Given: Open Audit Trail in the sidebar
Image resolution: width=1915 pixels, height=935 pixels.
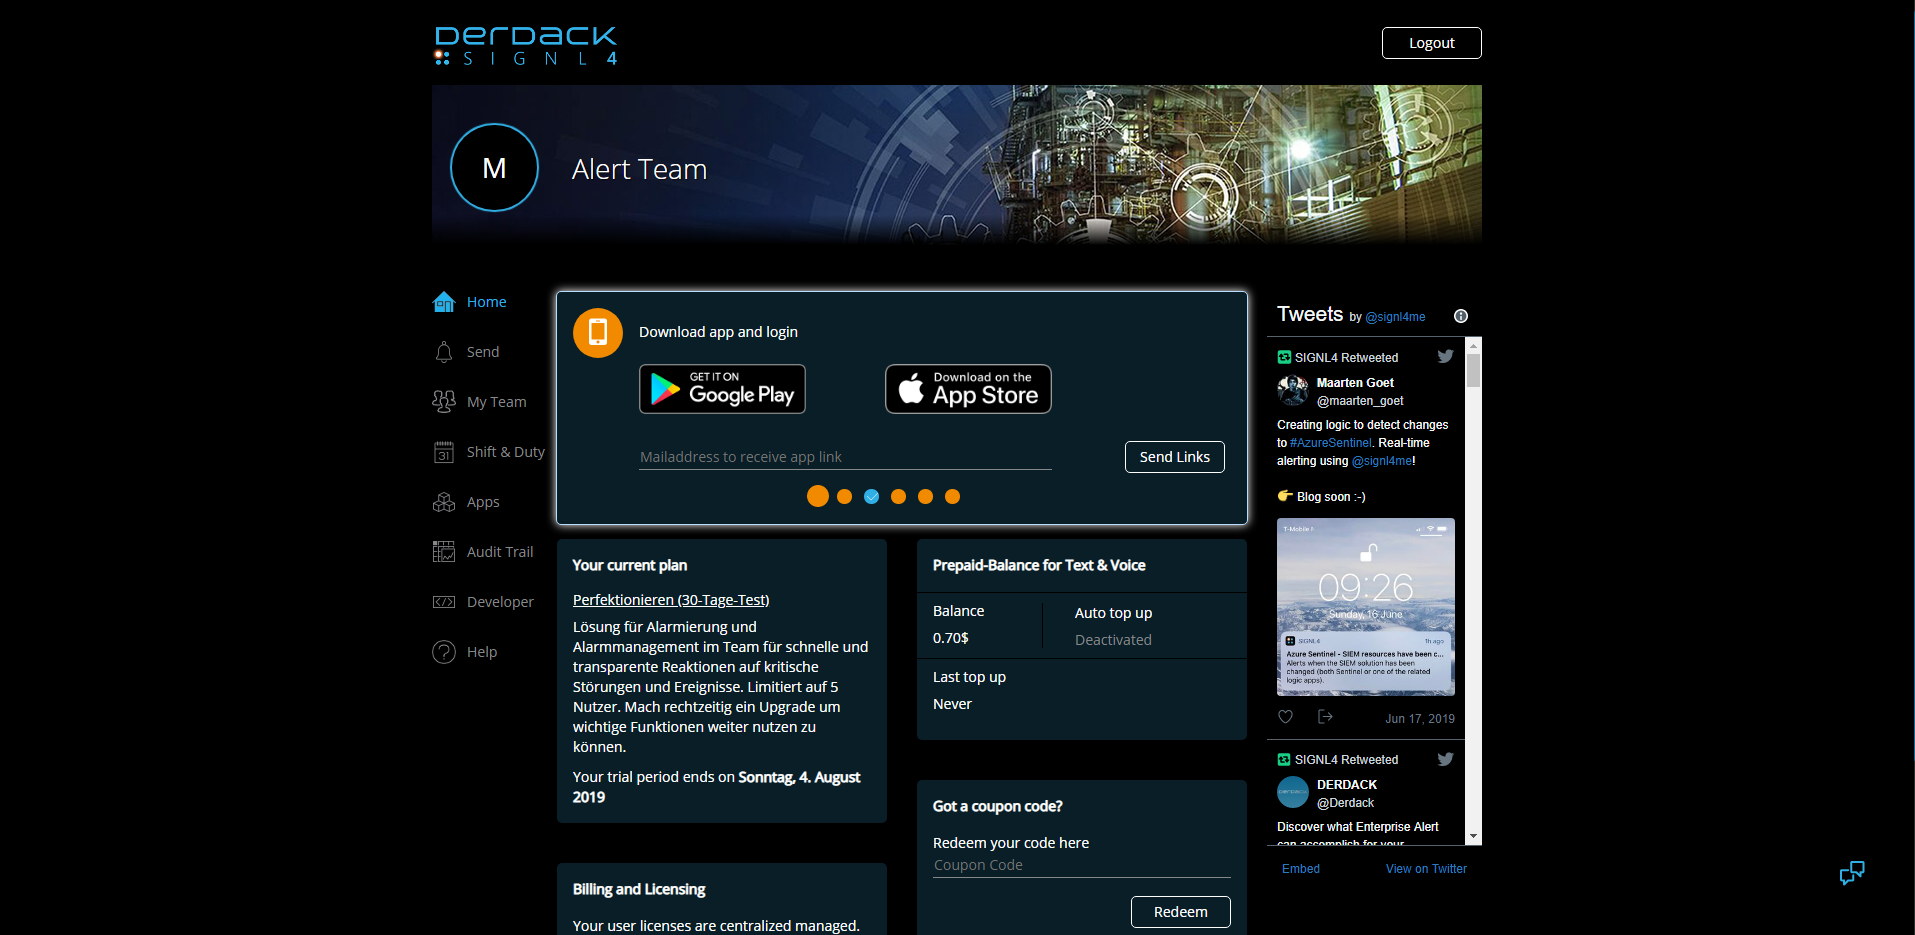Looking at the screenshot, I should [500, 552].
